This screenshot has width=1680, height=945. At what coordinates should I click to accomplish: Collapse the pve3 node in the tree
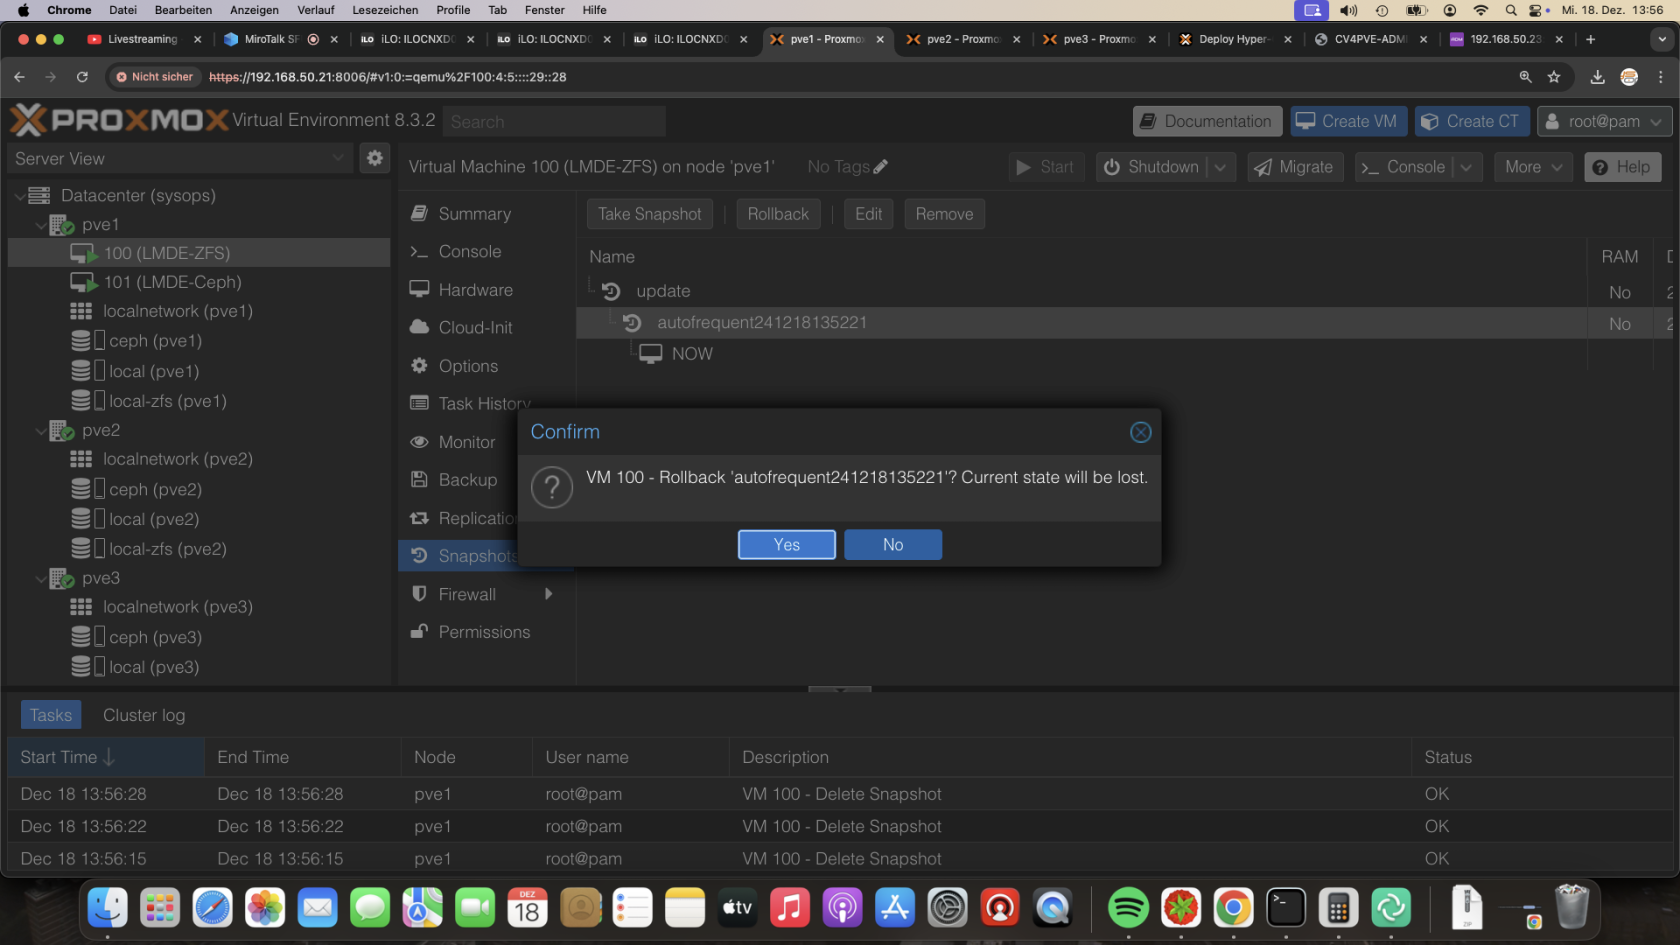tap(41, 579)
